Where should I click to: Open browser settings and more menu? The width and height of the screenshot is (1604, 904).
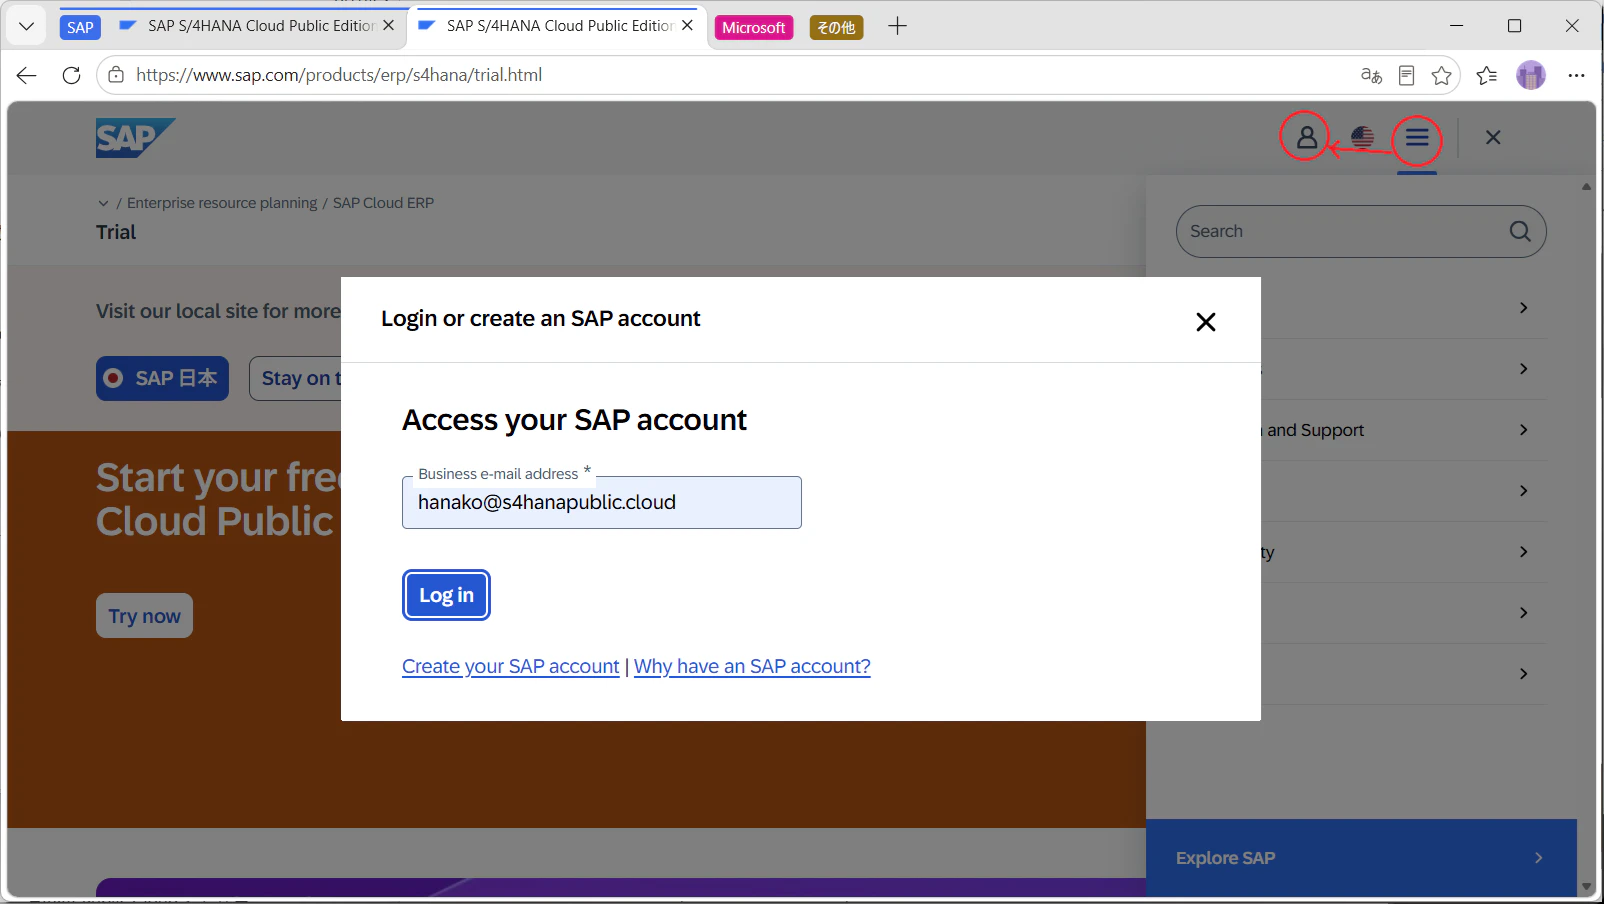[x=1576, y=75]
